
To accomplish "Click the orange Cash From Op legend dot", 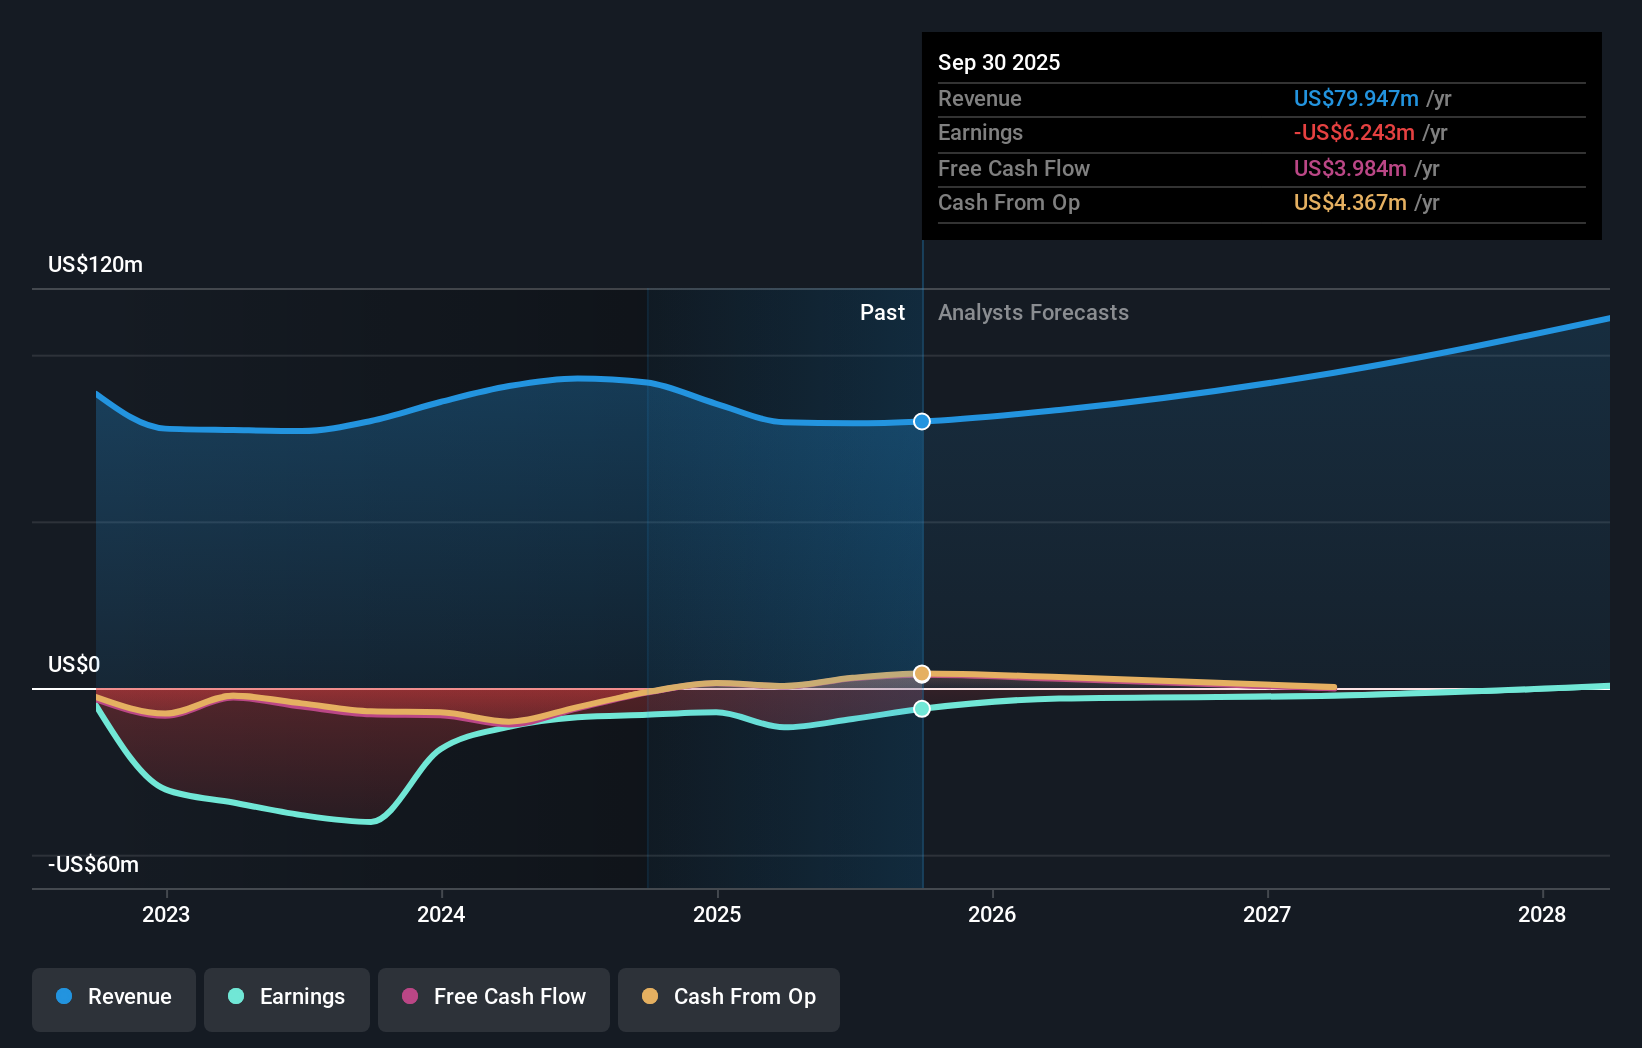I will tap(651, 997).
